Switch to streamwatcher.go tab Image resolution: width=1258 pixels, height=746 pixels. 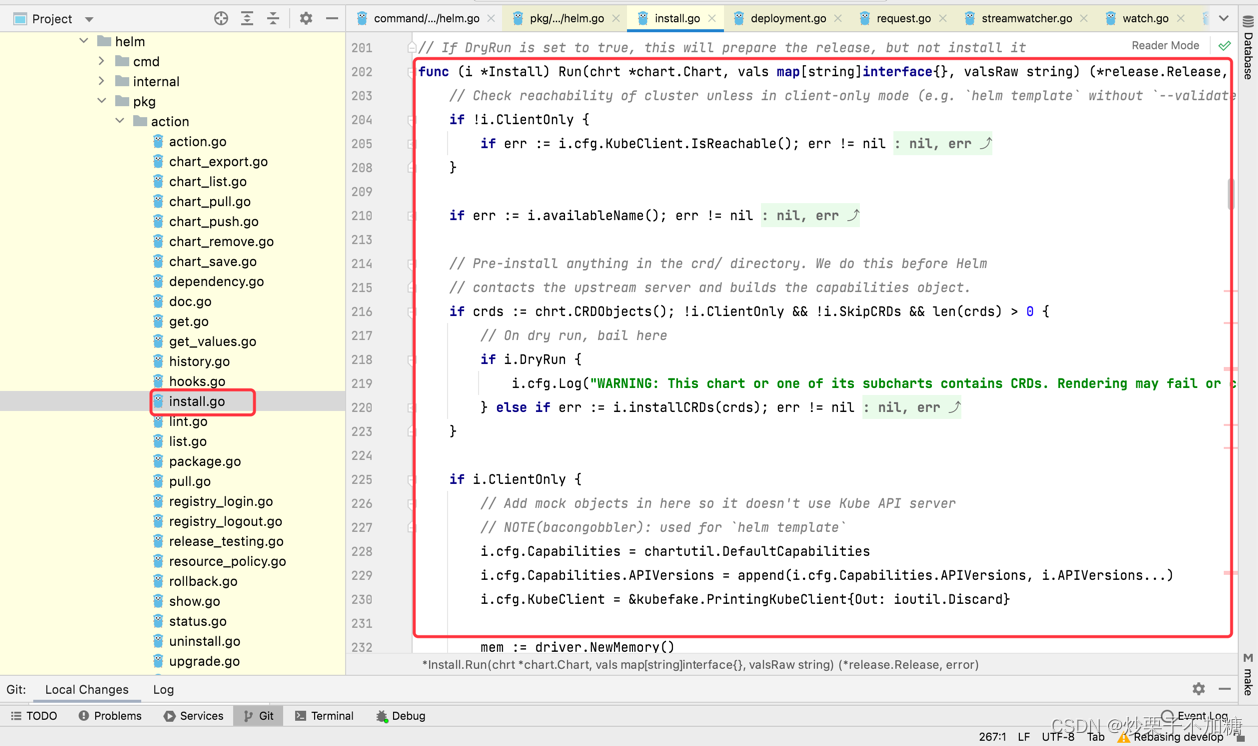click(x=1026, y=18)
